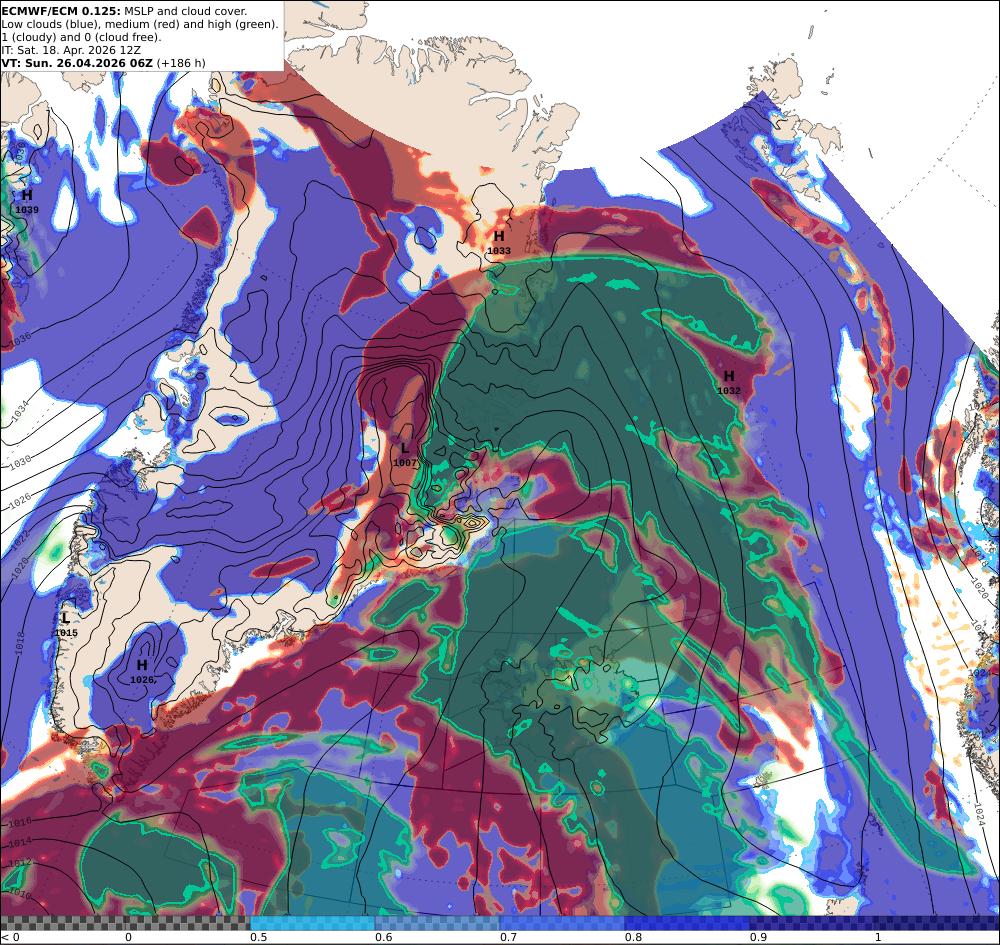Viewport: 1000px width, 945px height.
Task: Pick the 0.8–0.9 dark blue colorbar swatch
Action: [688, 923]
